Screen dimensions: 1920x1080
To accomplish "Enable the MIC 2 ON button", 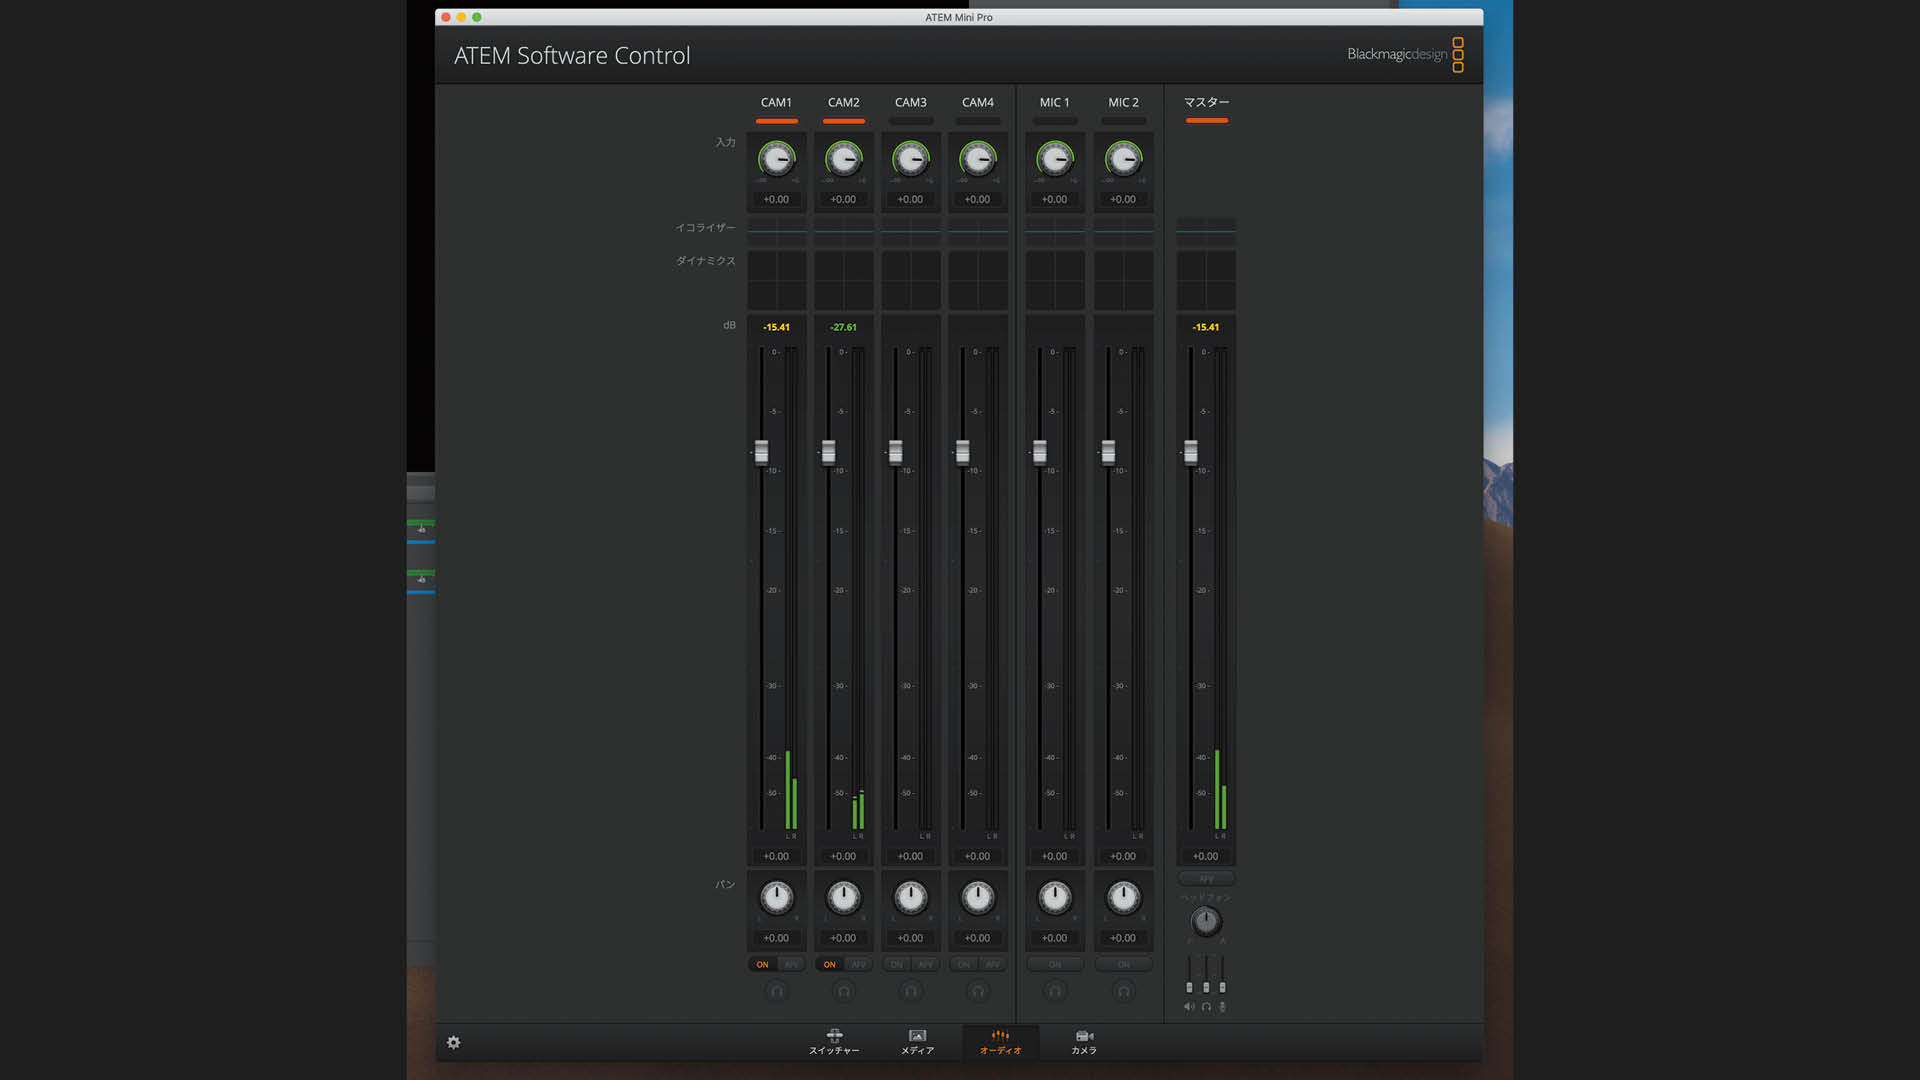I will click(1123, 965).
